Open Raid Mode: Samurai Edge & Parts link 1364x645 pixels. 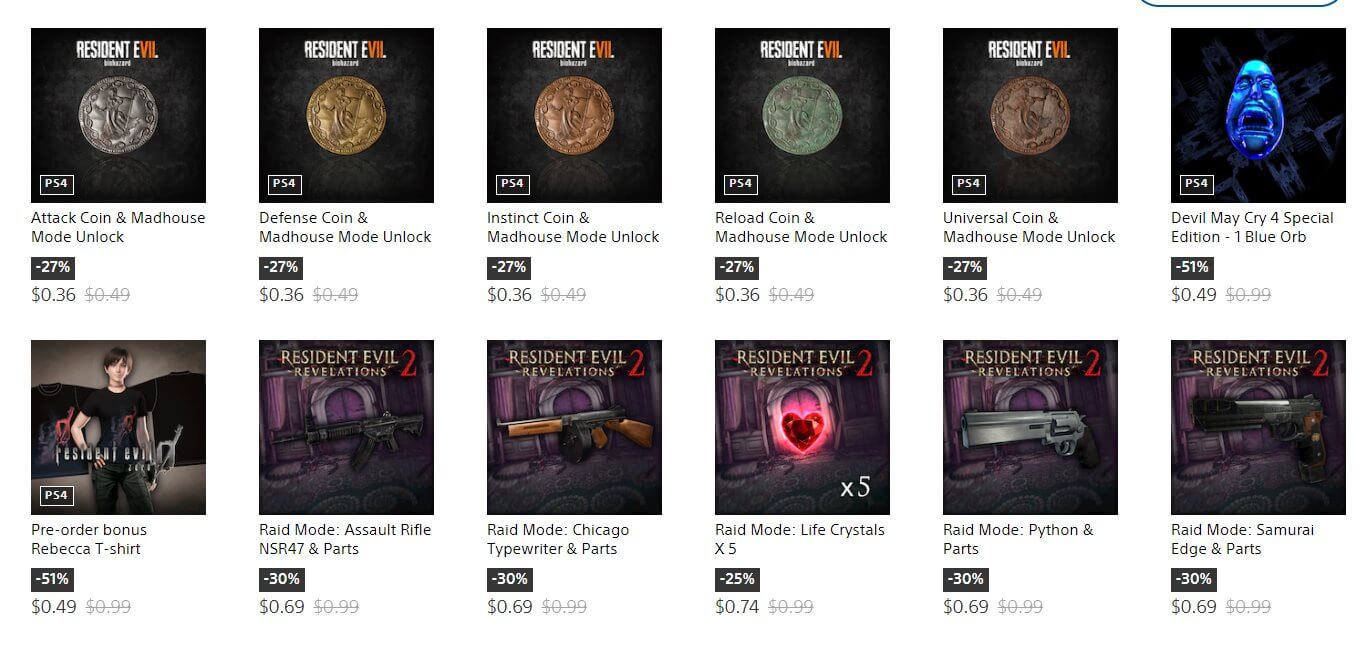[x=1243, y=539]
